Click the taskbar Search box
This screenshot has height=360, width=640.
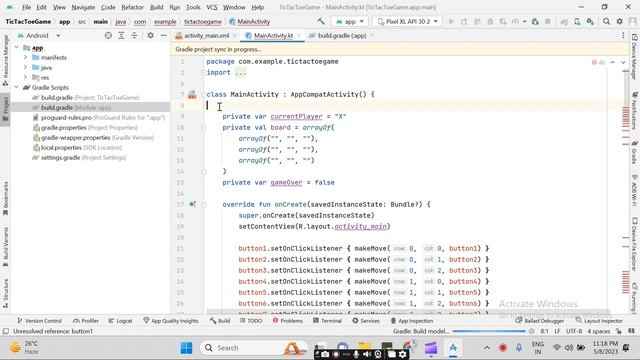pos(253,348)
